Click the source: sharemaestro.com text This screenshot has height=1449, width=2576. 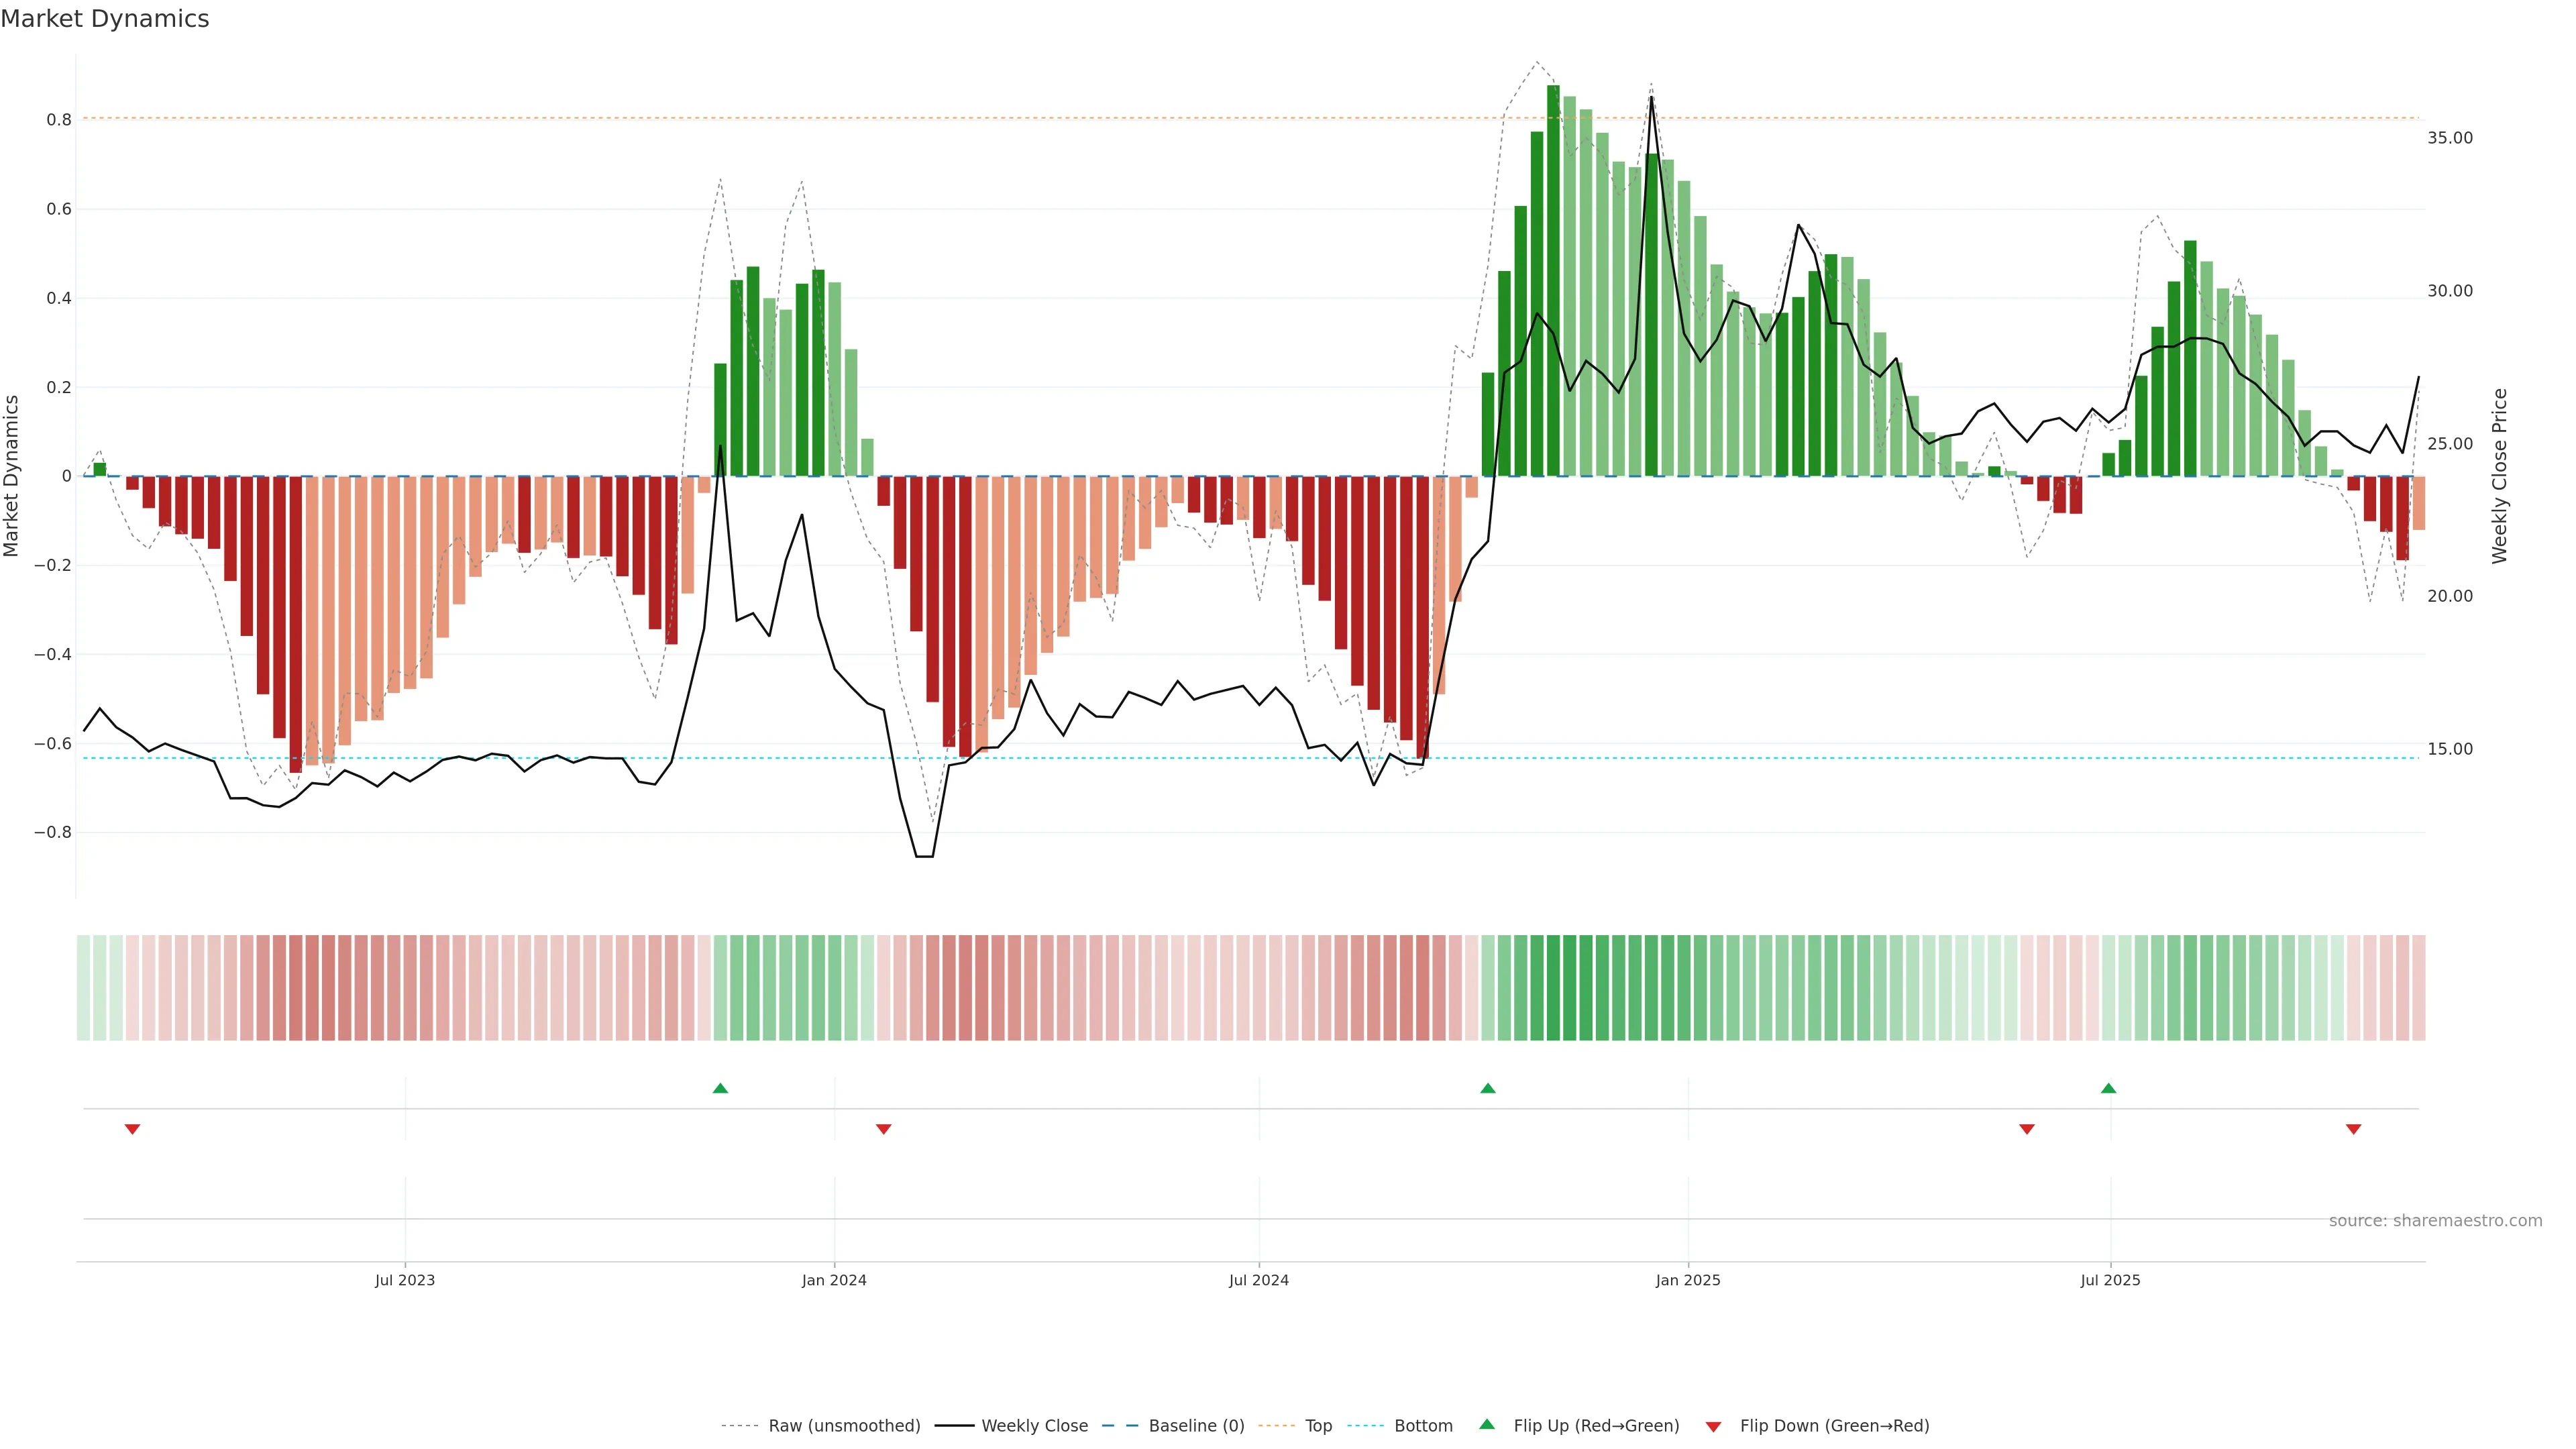coord(2435,1221)
